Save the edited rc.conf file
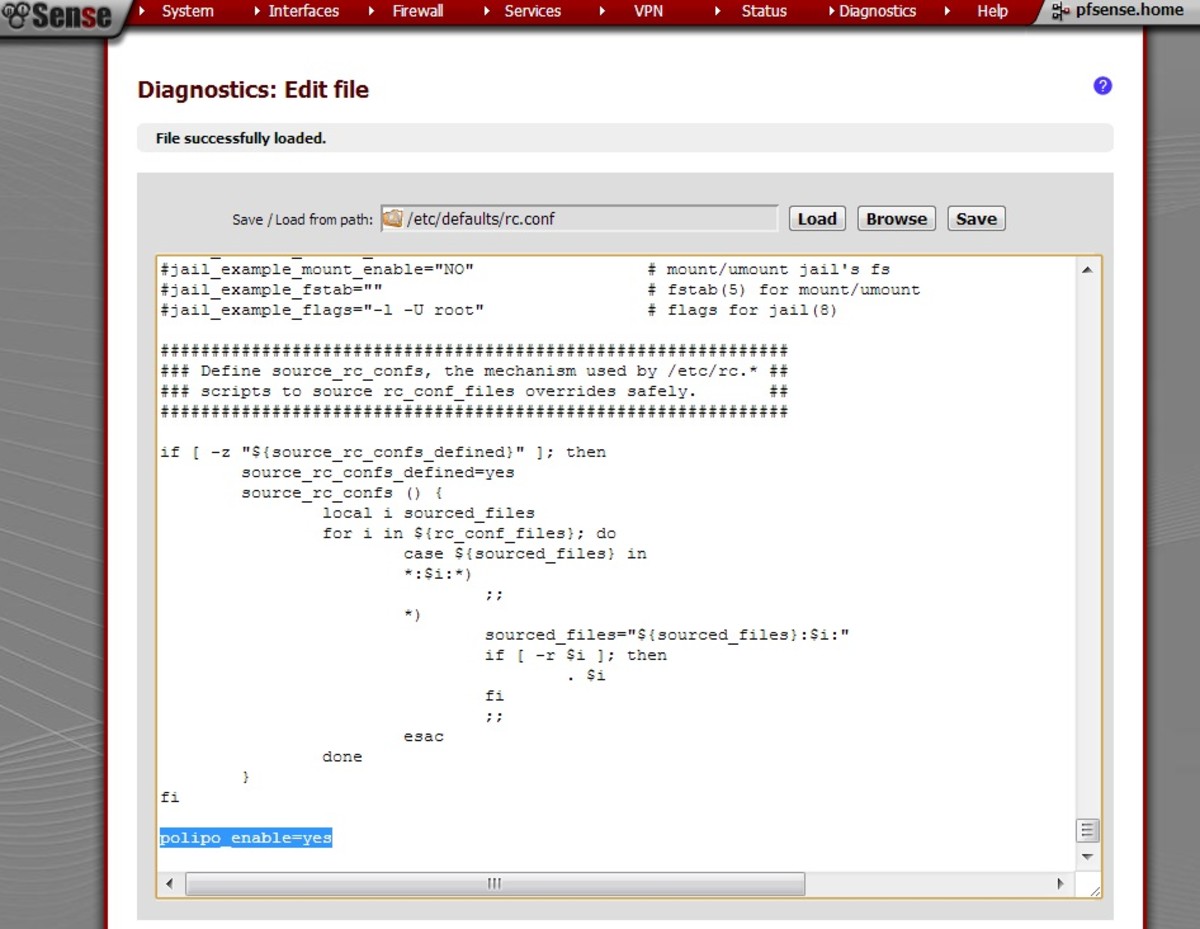This screenshot has width=1200, height=929. tap(975, 219)
